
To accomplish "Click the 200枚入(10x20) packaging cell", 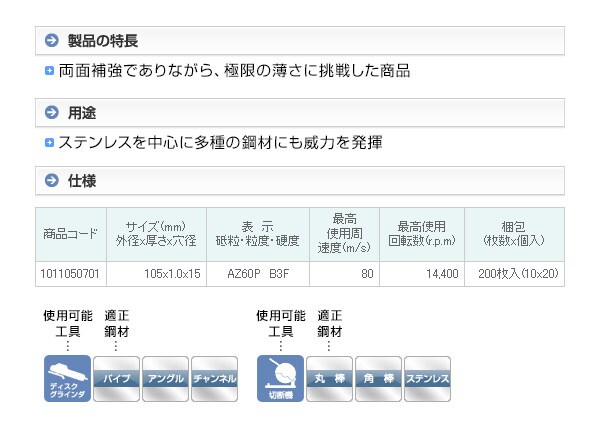I will (519, 273).
